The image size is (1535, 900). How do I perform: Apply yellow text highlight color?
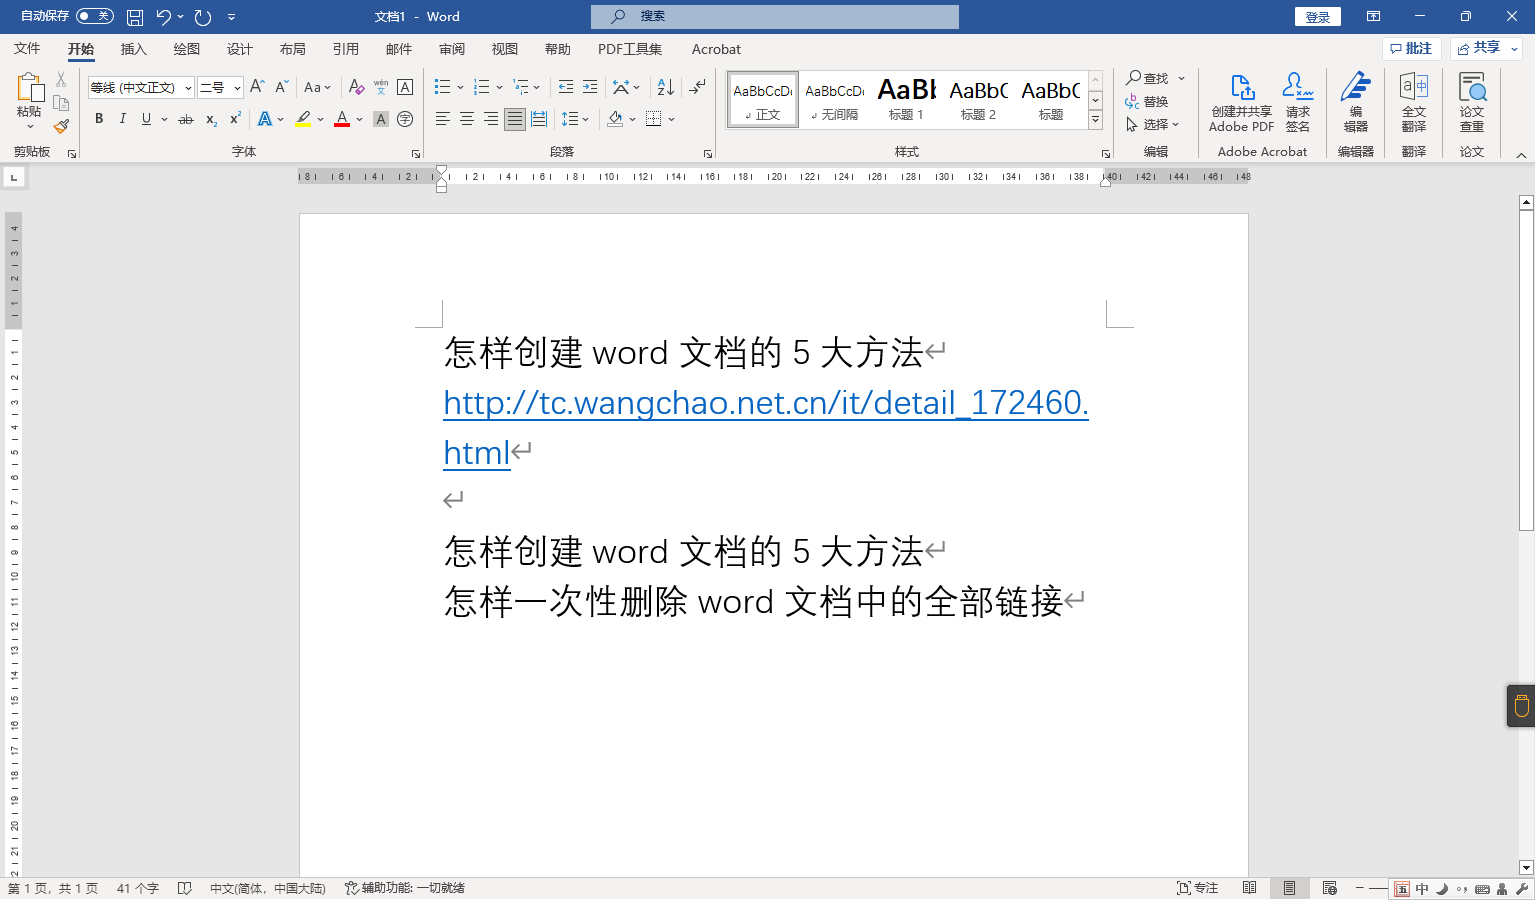click(303, 119)
